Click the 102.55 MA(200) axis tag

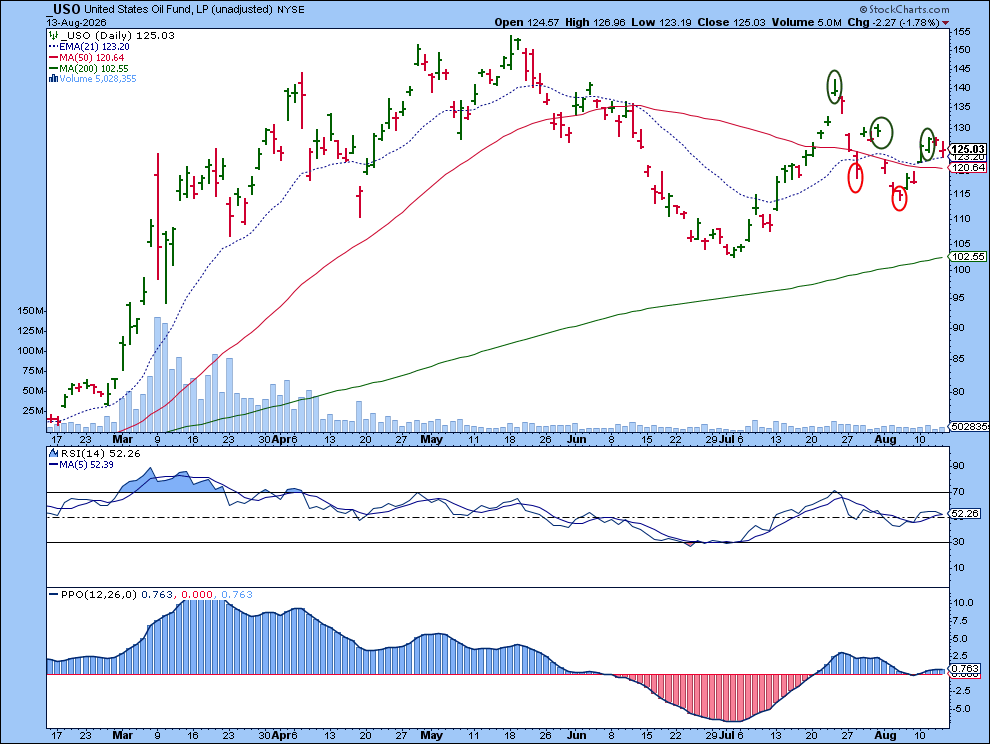click(x=968, y=256)
